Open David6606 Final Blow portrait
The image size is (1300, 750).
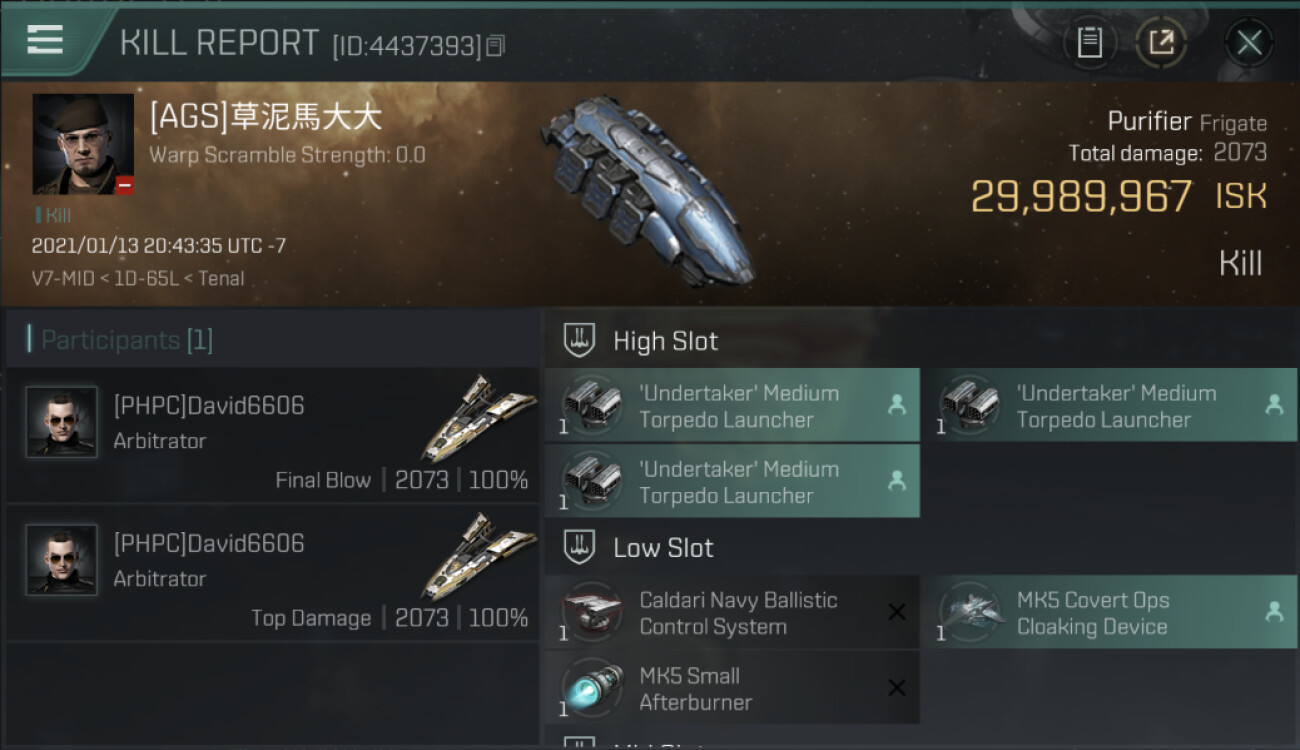62,422
